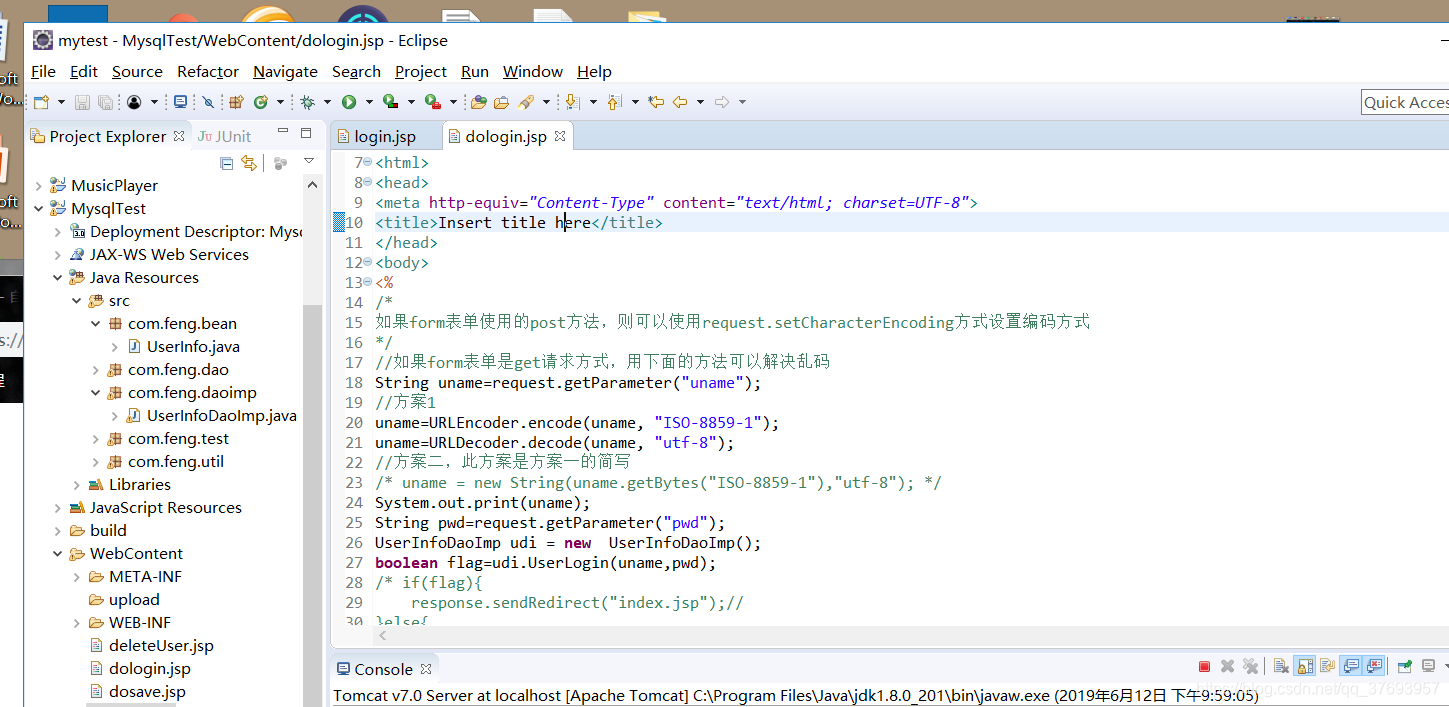Screen dimensions: 1449x707
Task: Click the Quick Access search field
Action: point(1405,102)
